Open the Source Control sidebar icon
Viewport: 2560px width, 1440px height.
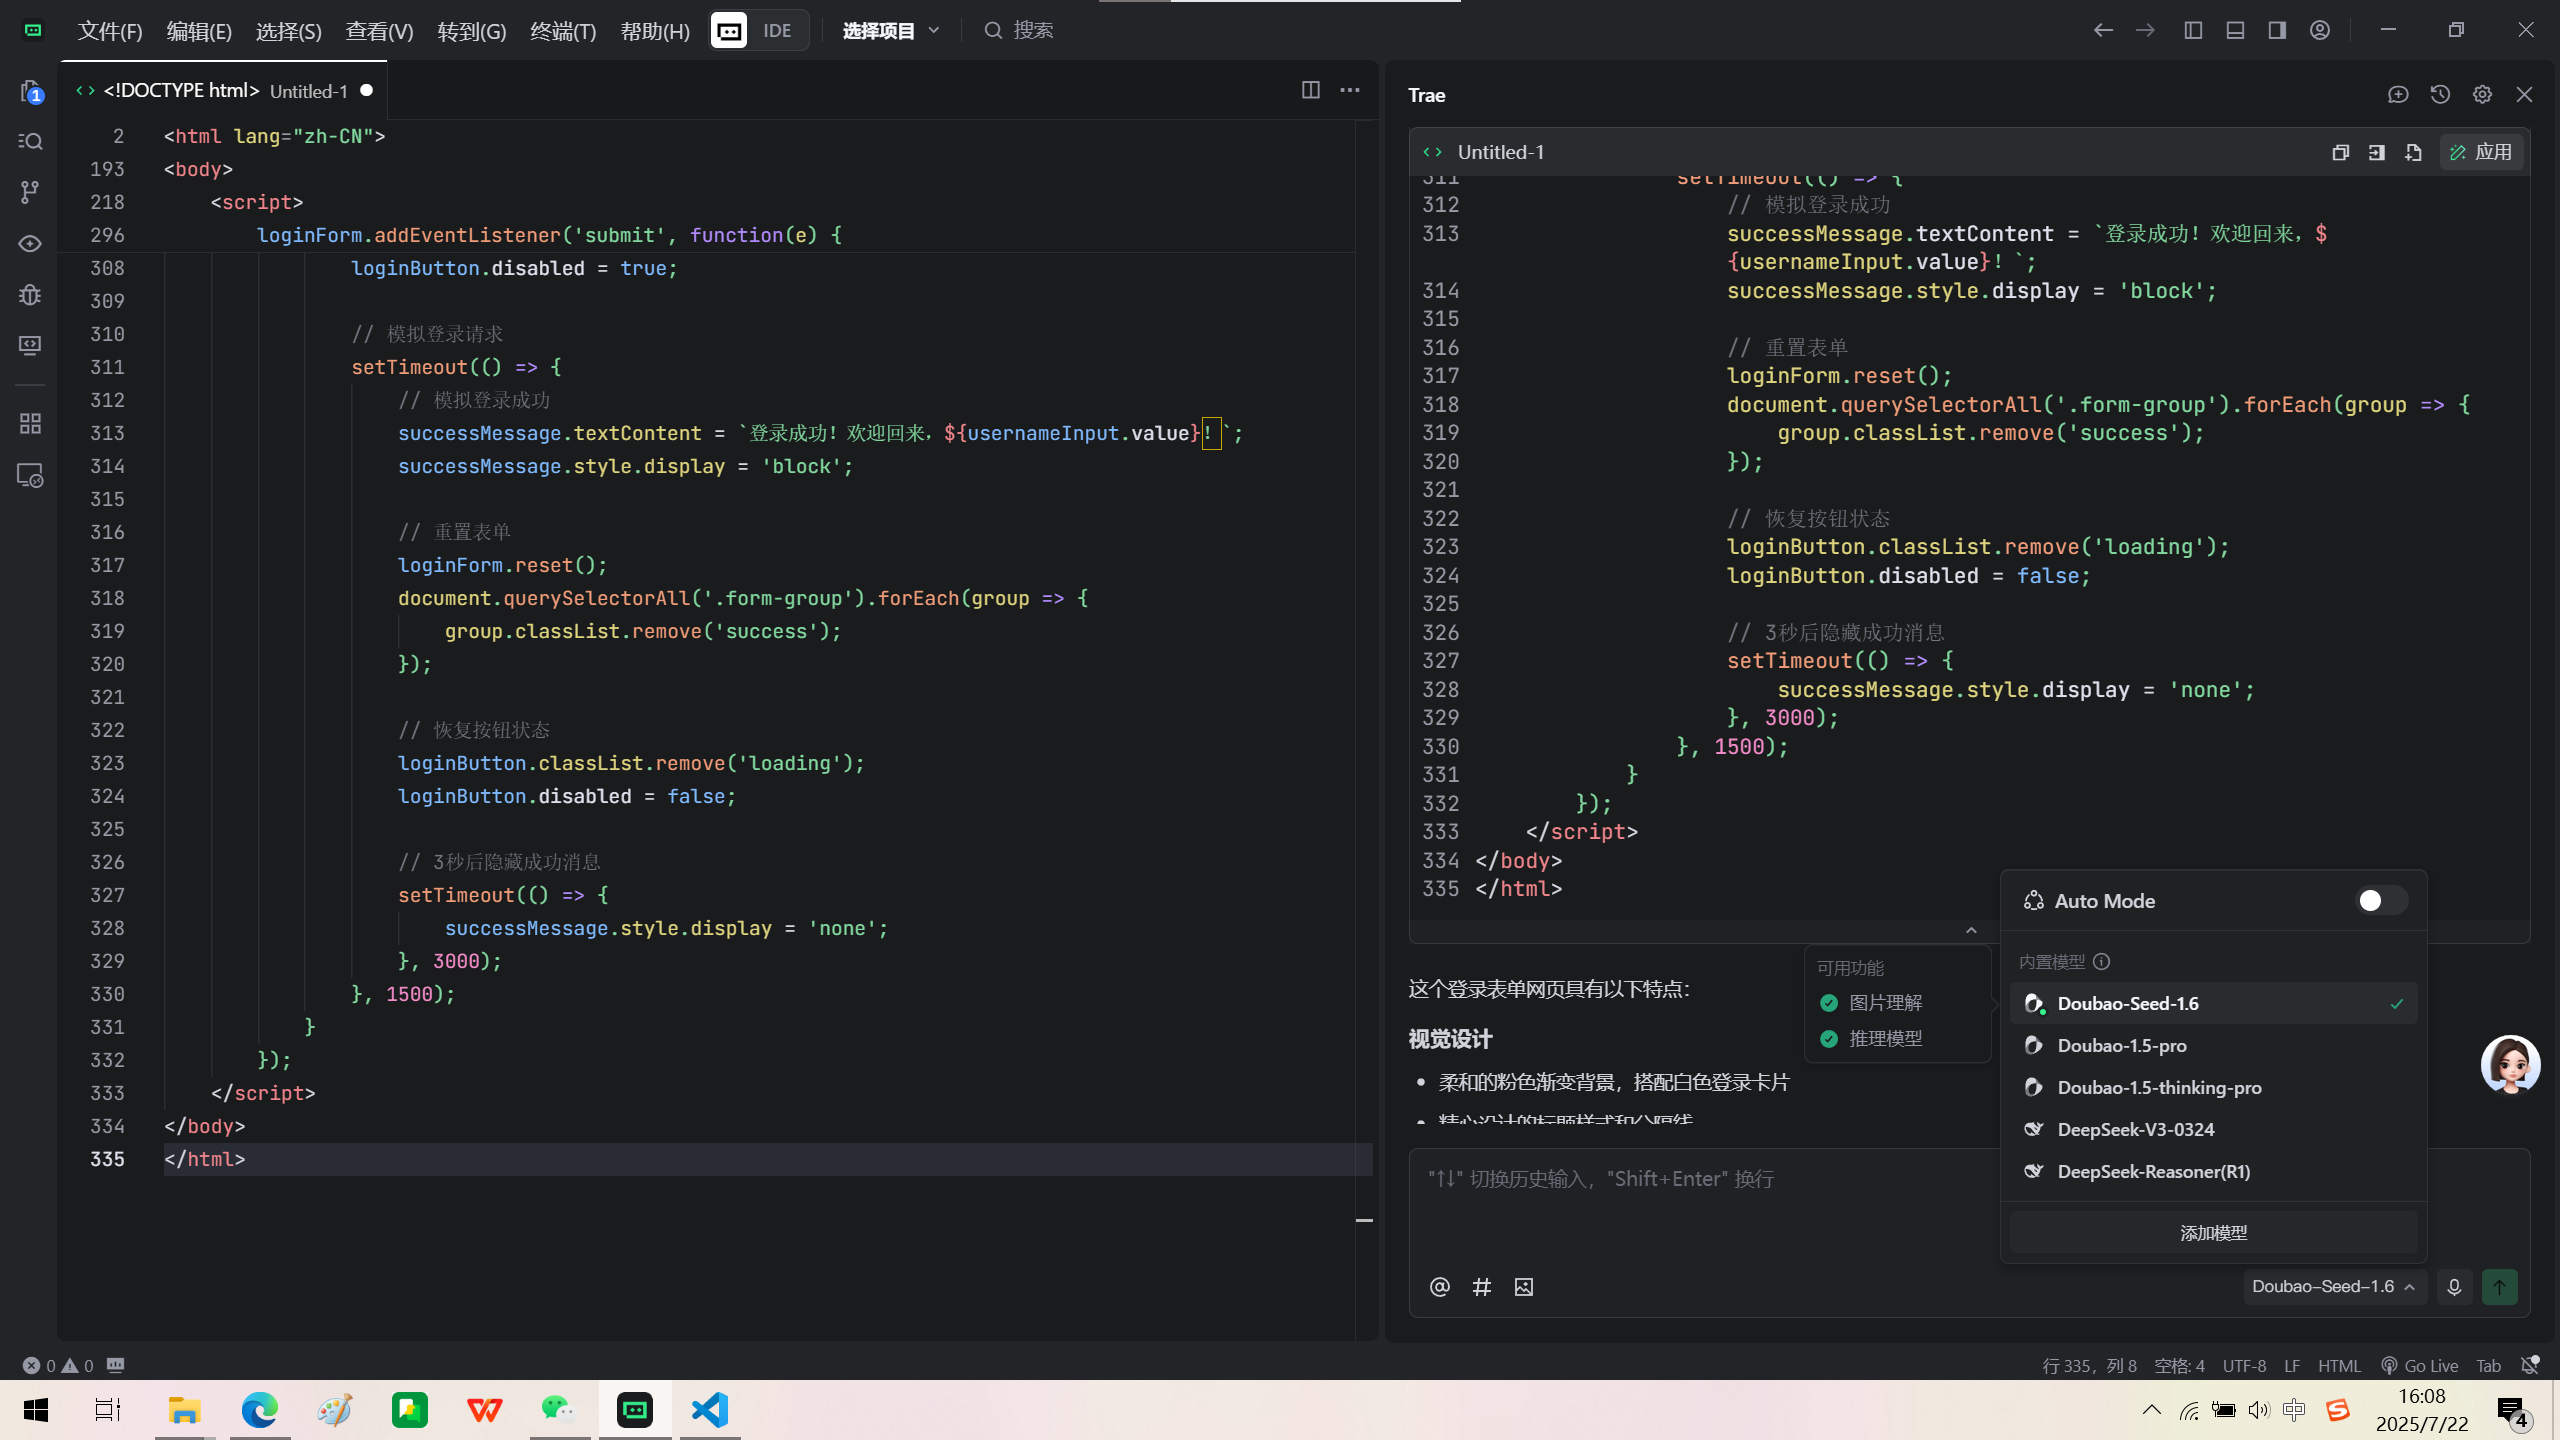tap(30, 191)
